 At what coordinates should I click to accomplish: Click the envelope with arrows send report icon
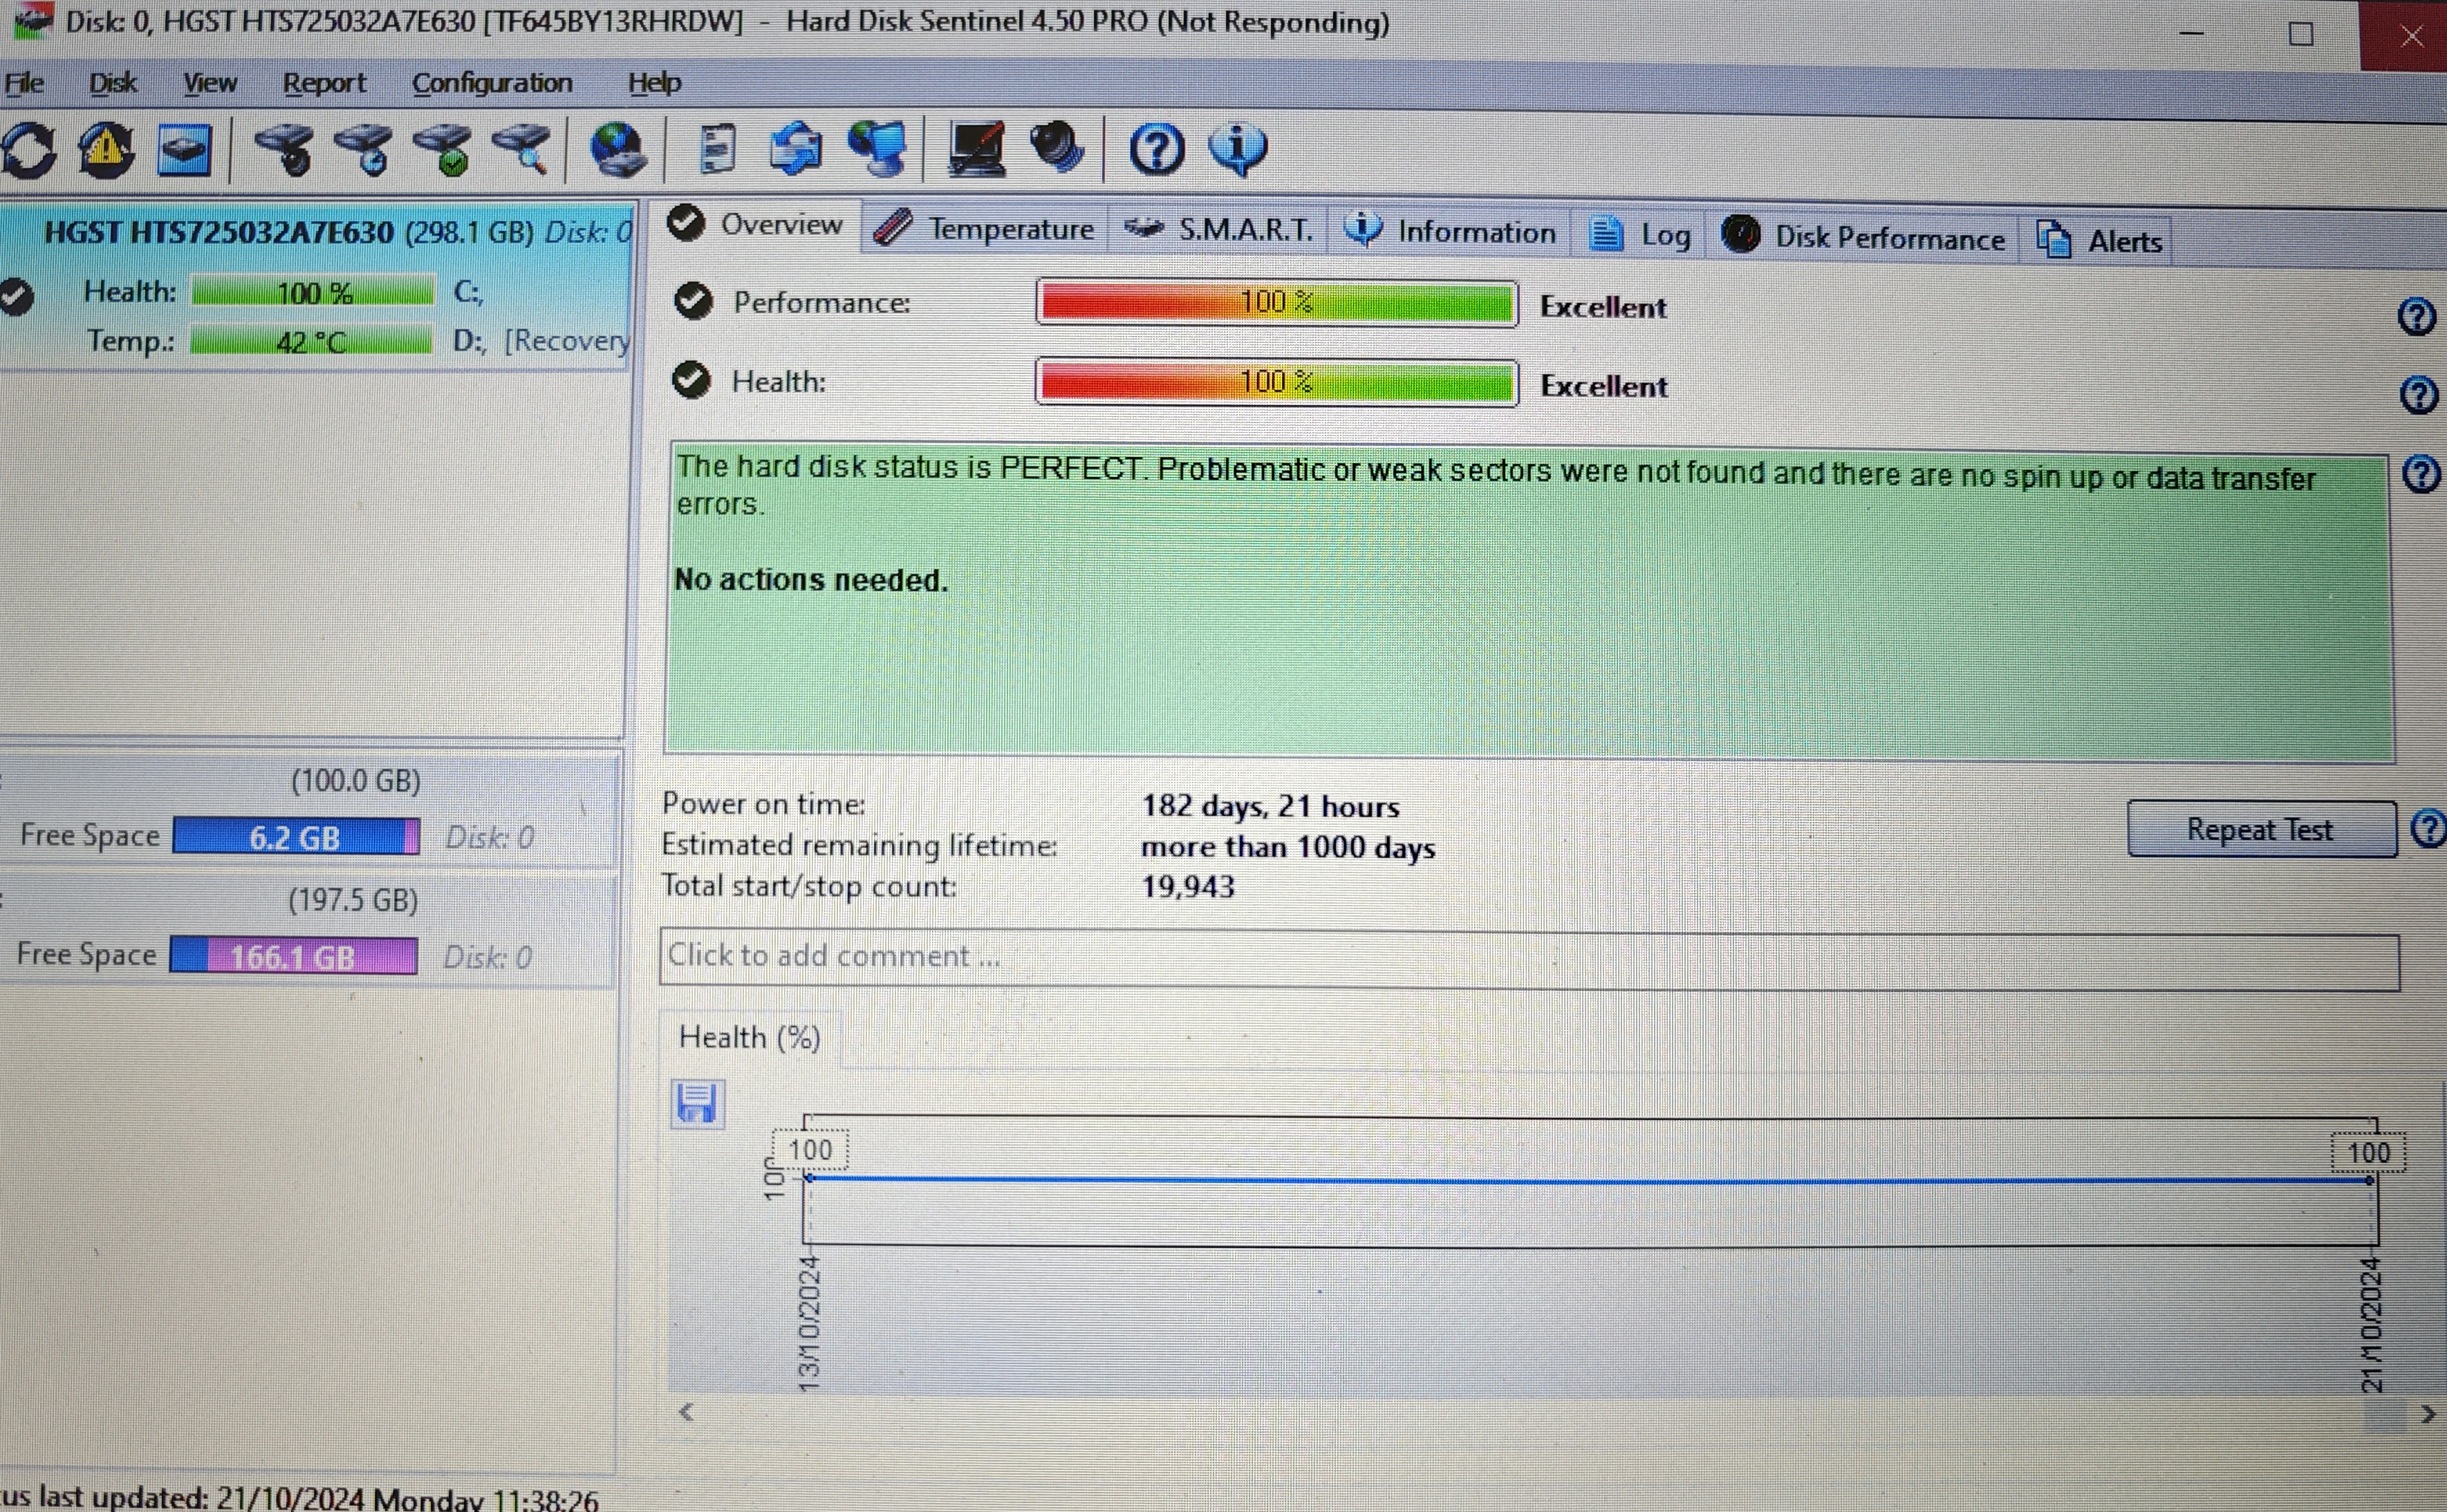[x=796, y=150]
